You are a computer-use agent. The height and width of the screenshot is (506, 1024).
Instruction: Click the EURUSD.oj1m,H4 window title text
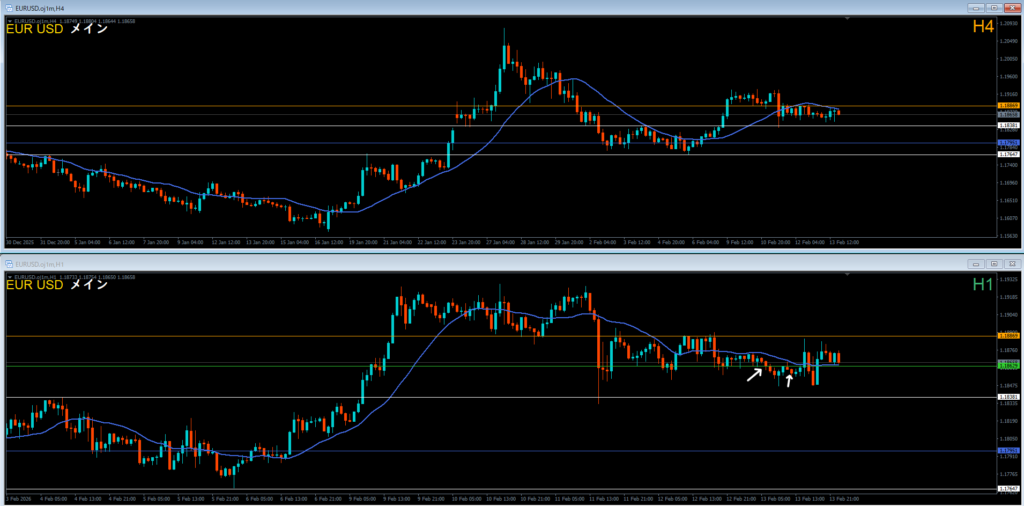click(x=38, y=8)
